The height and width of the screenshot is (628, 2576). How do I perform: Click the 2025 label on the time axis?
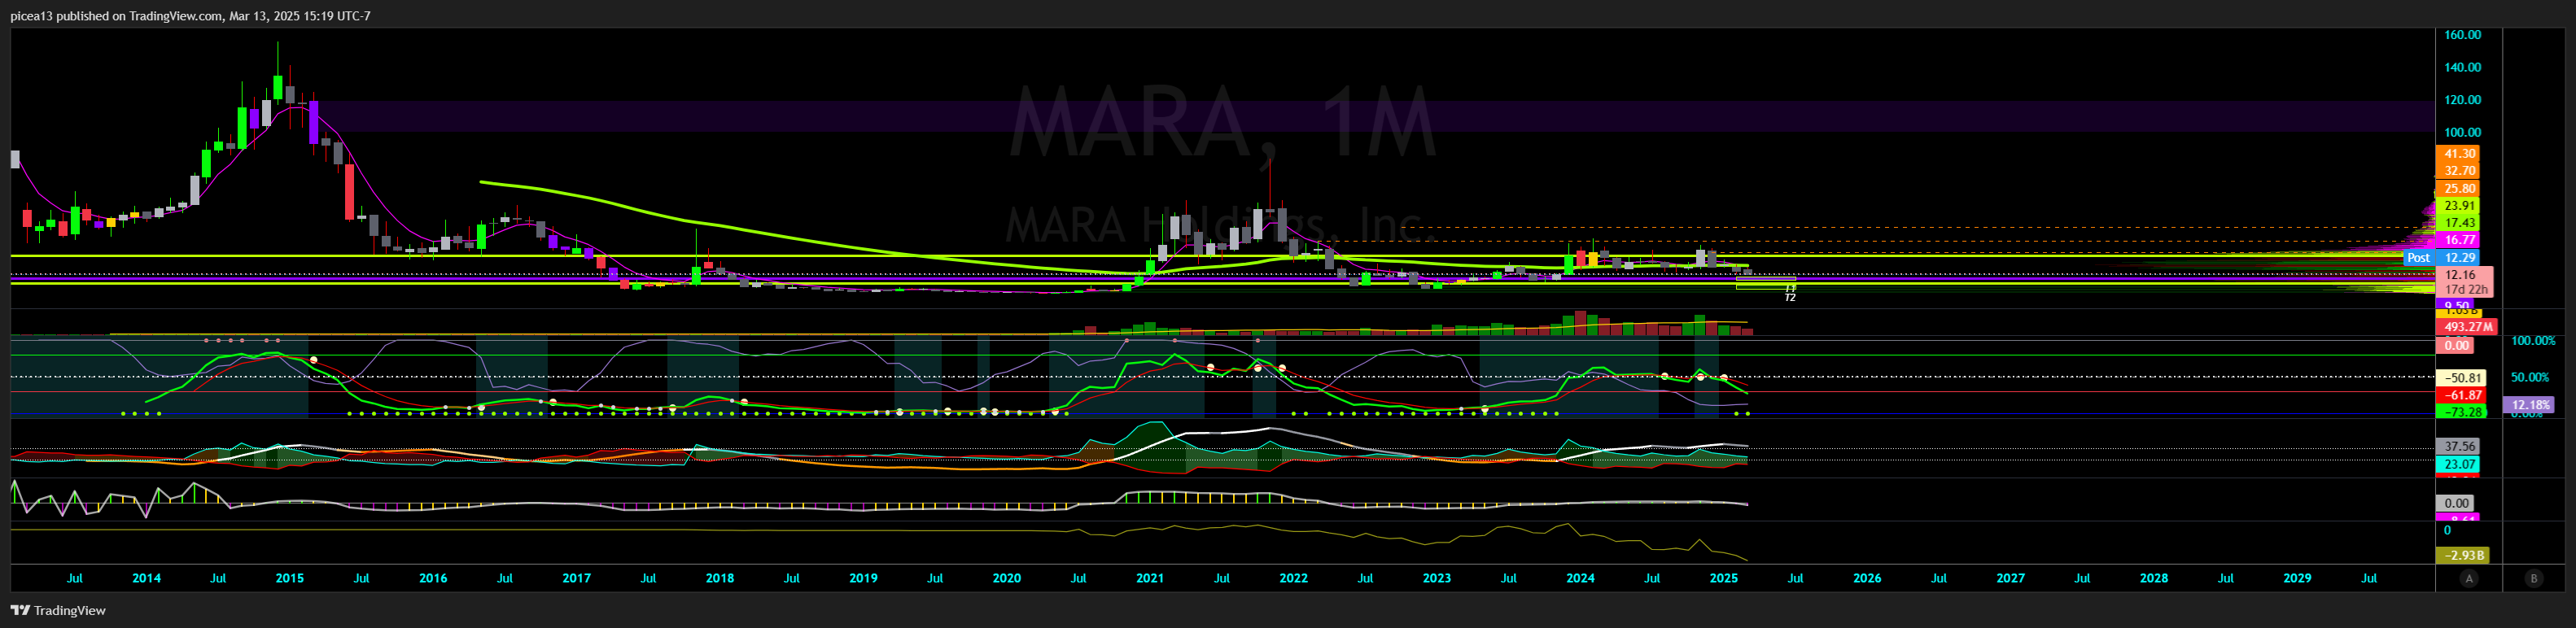tap(1724, 578)
